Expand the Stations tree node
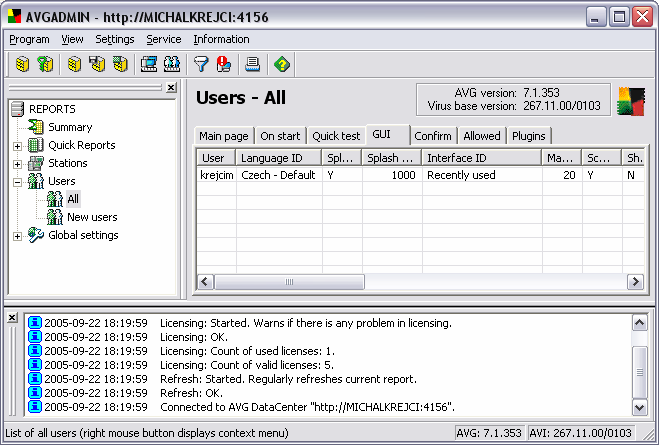The width and height of the screenshot is (659, 445). 17,164
